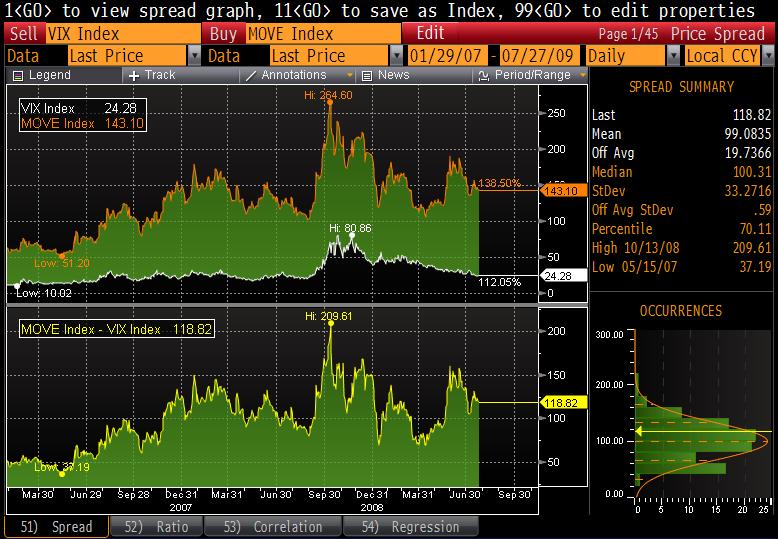Click the yellow arrow marker in Occurrences histogram
This screenshot has height=539, width=778.
[639, 432]
